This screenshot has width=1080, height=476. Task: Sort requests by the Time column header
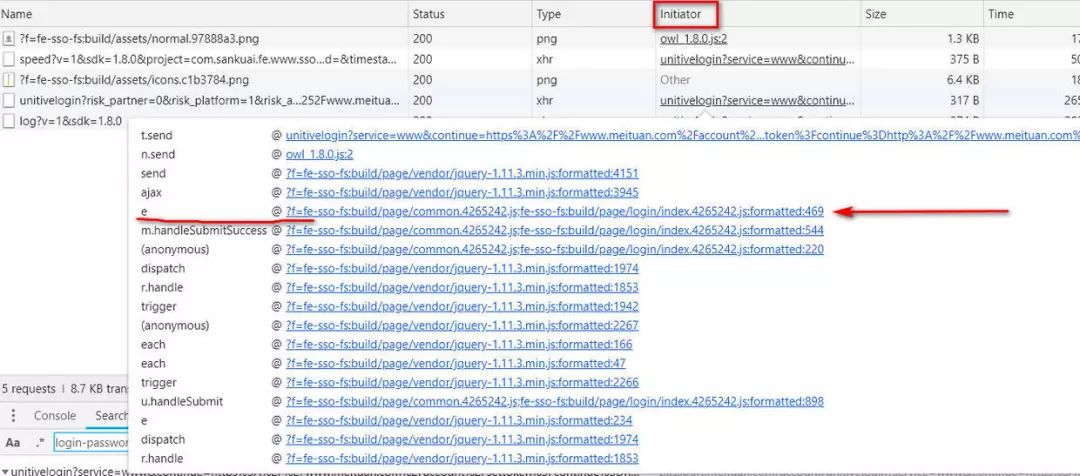point(1032,14)
